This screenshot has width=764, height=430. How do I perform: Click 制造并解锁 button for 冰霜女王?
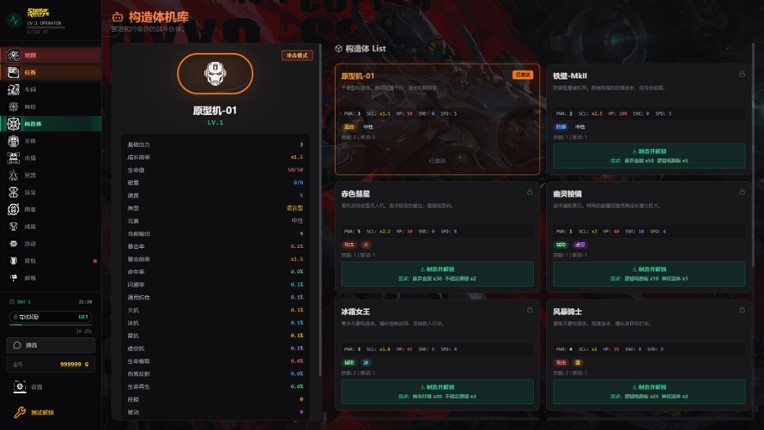[437, 392]
